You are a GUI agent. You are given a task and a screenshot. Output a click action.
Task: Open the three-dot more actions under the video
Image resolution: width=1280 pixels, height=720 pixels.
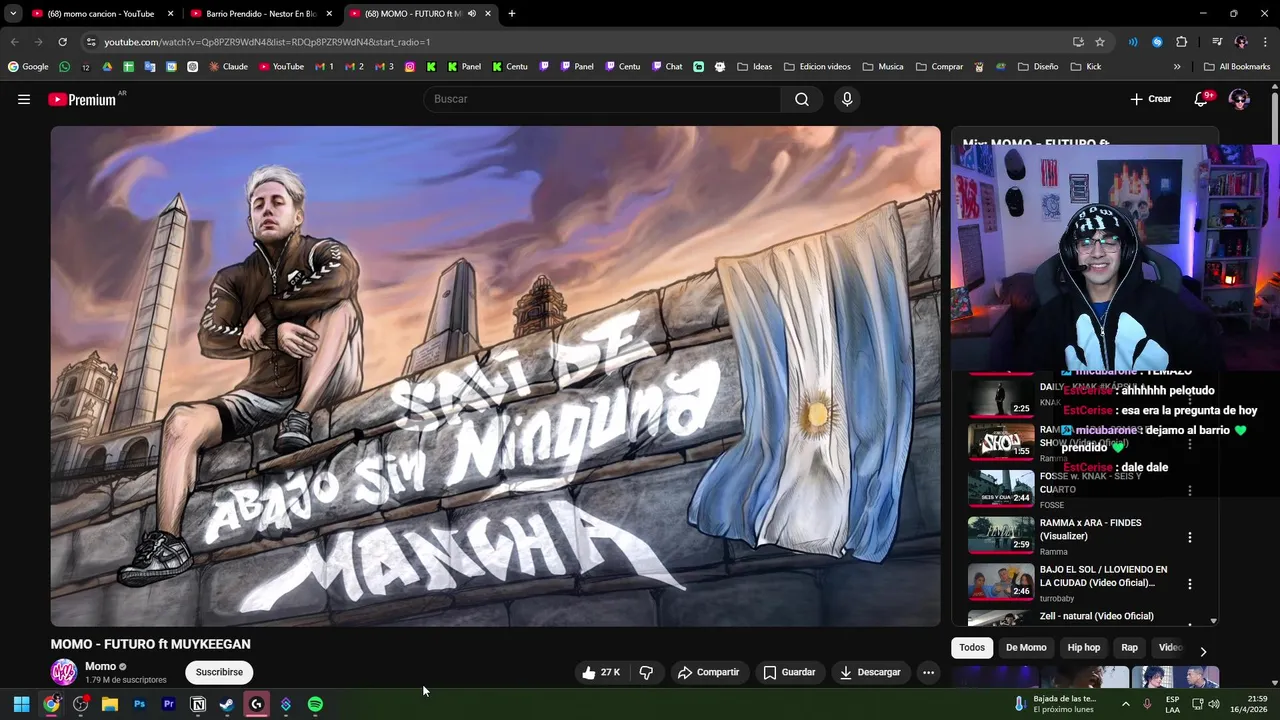(928, 672)
